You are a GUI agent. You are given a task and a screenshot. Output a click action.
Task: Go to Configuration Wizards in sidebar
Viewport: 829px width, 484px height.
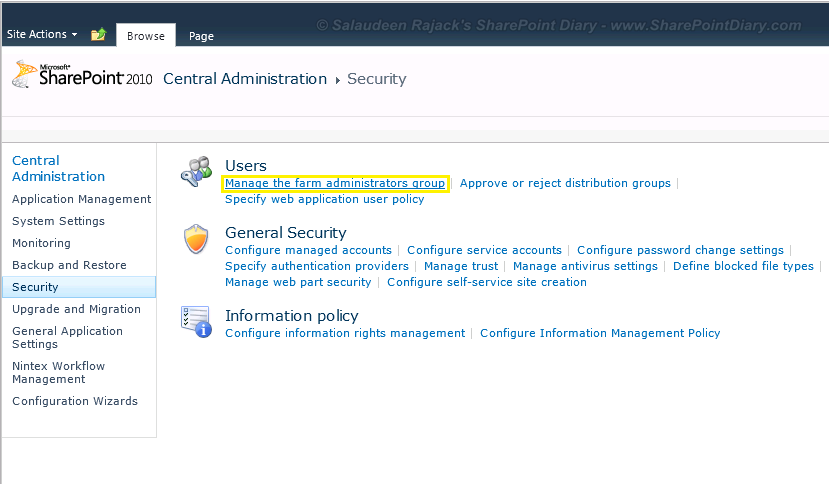[x=75, y=401]
